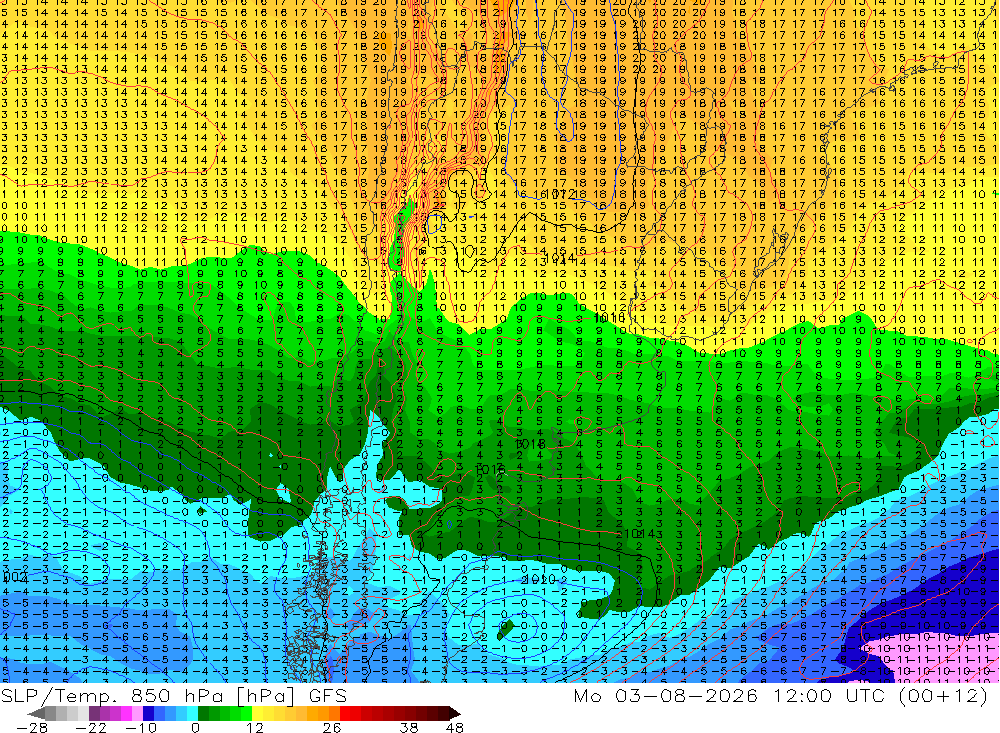Screen dimensions: 1000x733
Task: Click the "12" label under the color bar
Action: (x=255, y=727)
